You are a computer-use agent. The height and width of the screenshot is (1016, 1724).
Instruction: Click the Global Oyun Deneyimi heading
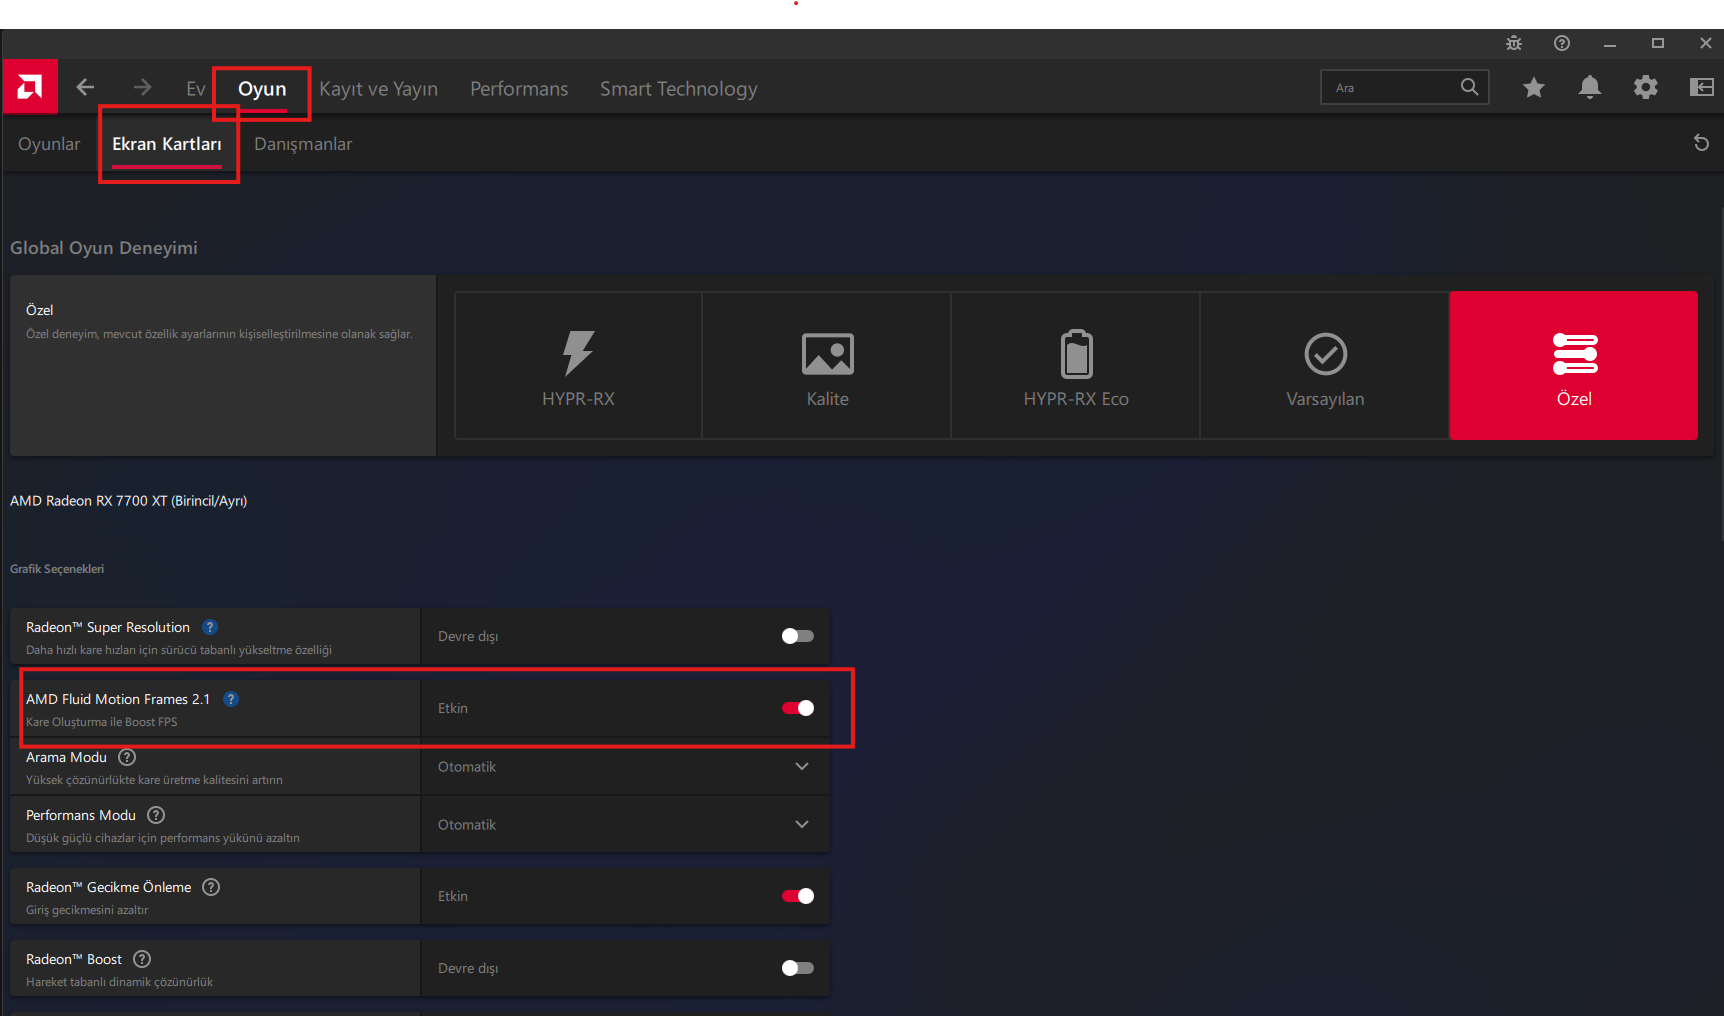click(104, 248)
